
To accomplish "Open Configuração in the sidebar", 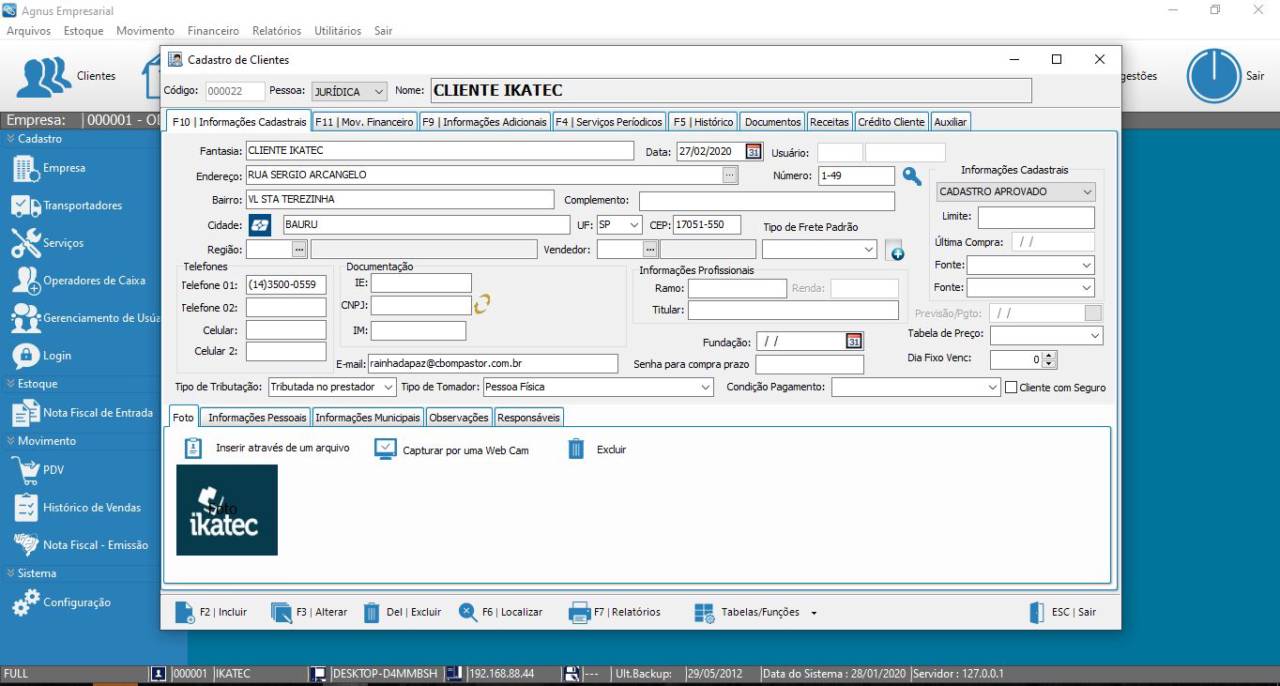I will 76,603.
